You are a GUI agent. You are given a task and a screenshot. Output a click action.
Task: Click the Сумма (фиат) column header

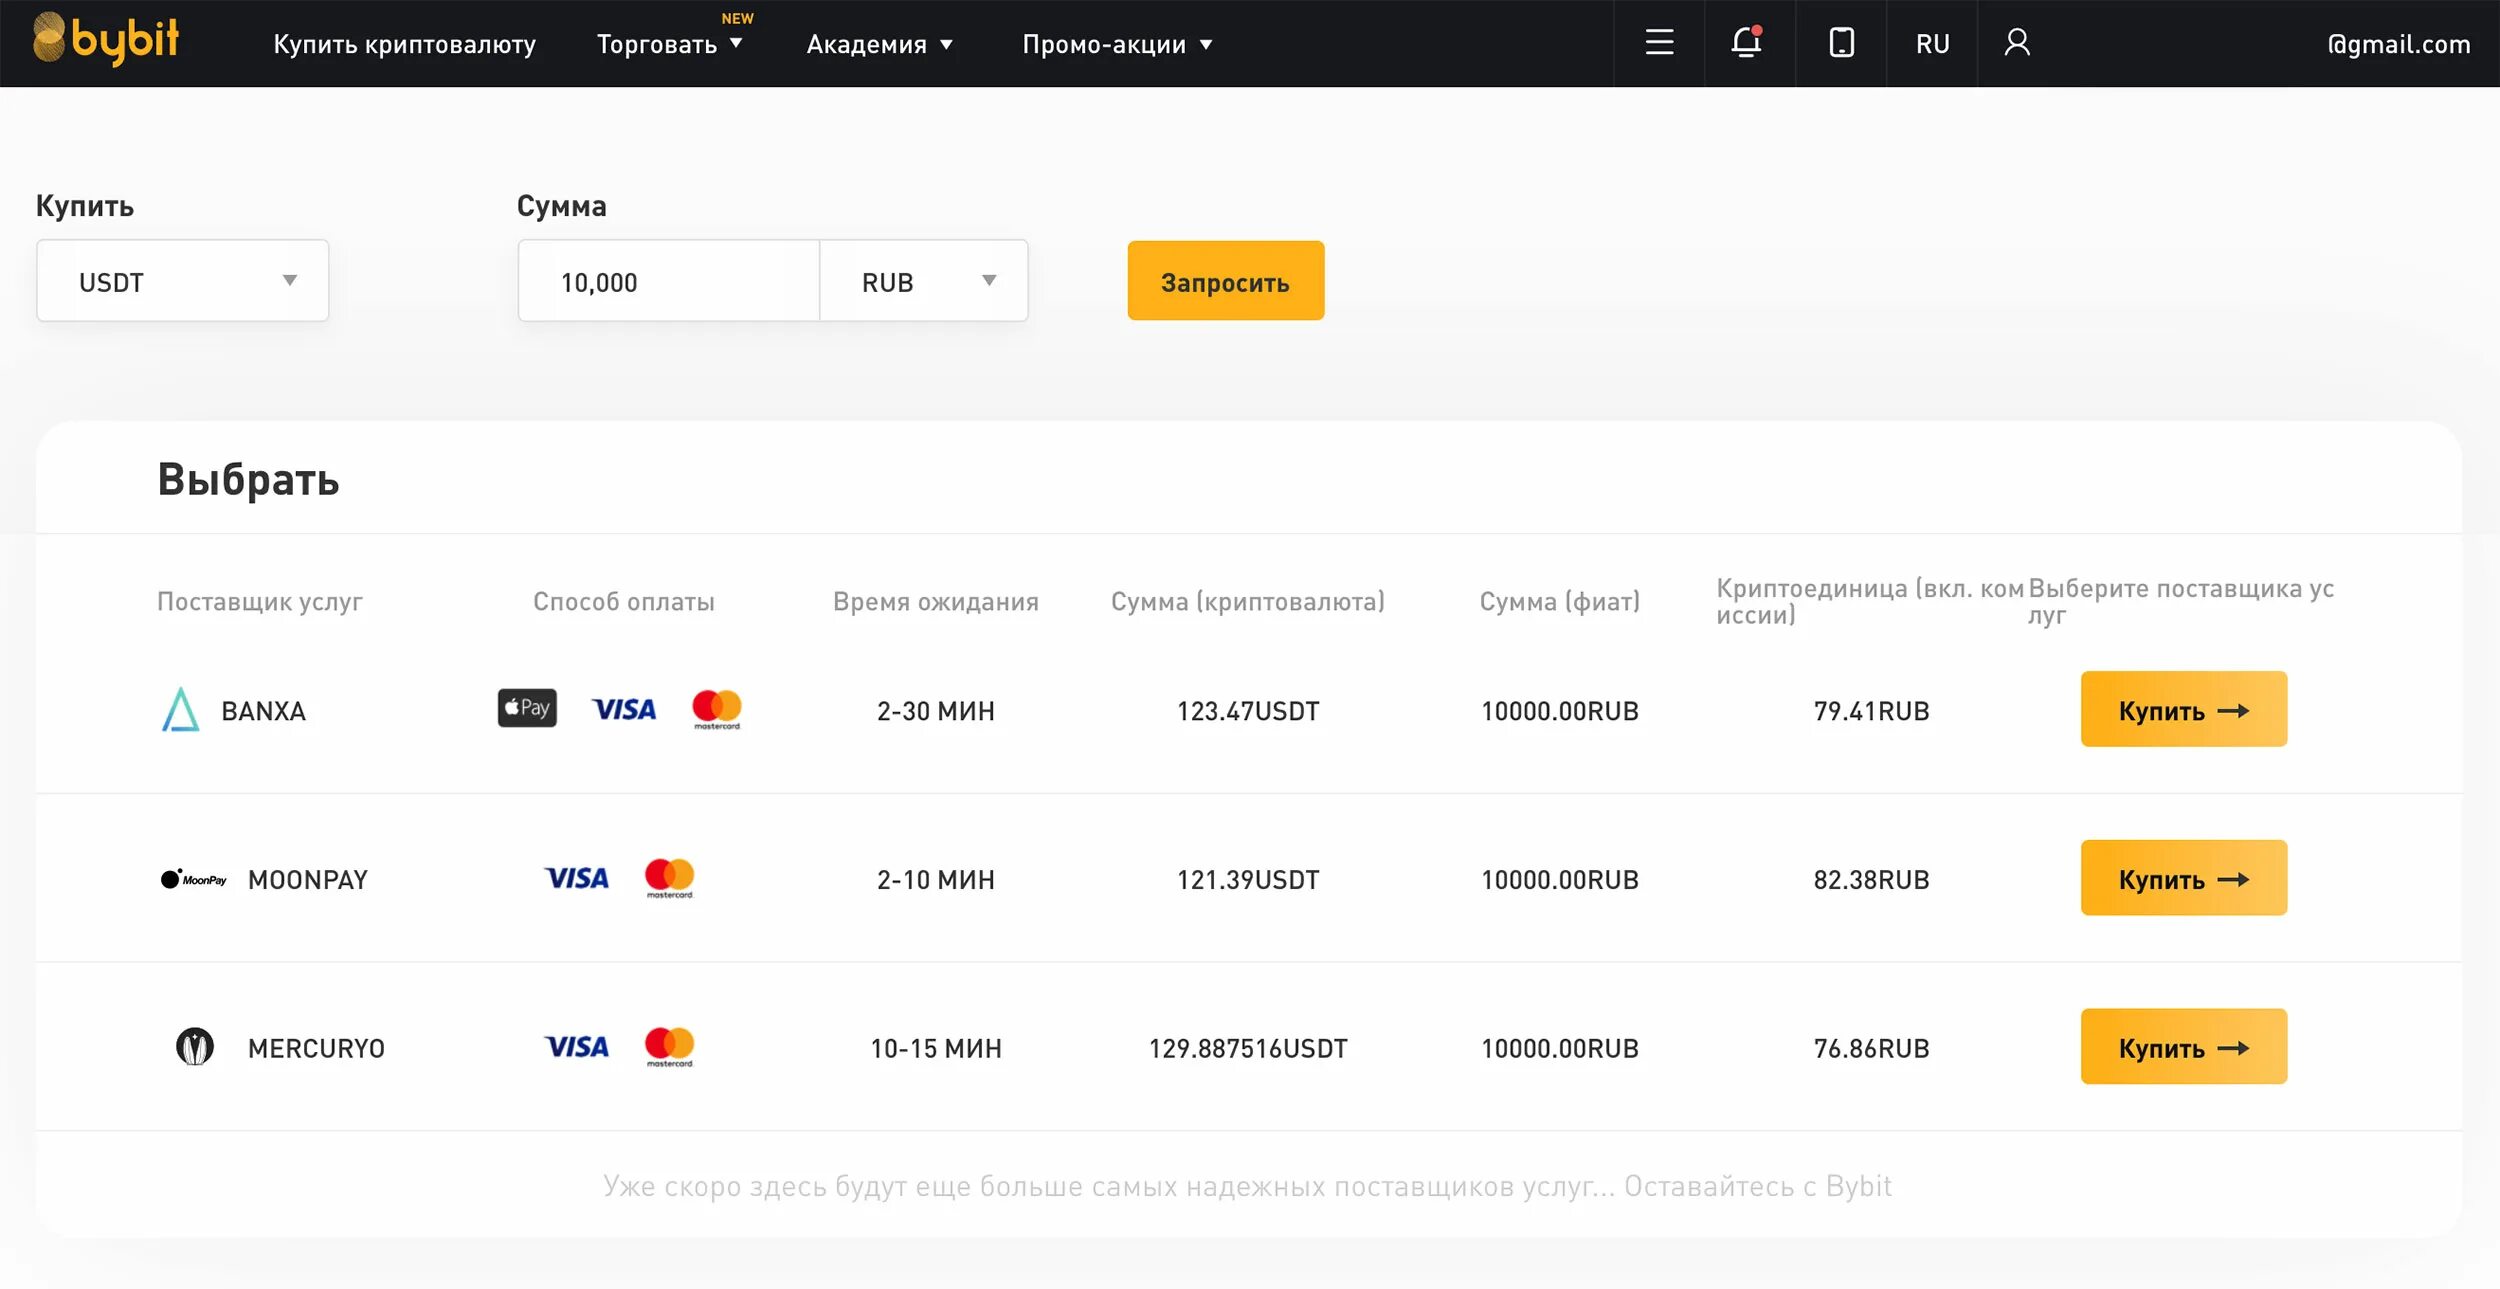pyautogui.click(x=1560, y=601)
